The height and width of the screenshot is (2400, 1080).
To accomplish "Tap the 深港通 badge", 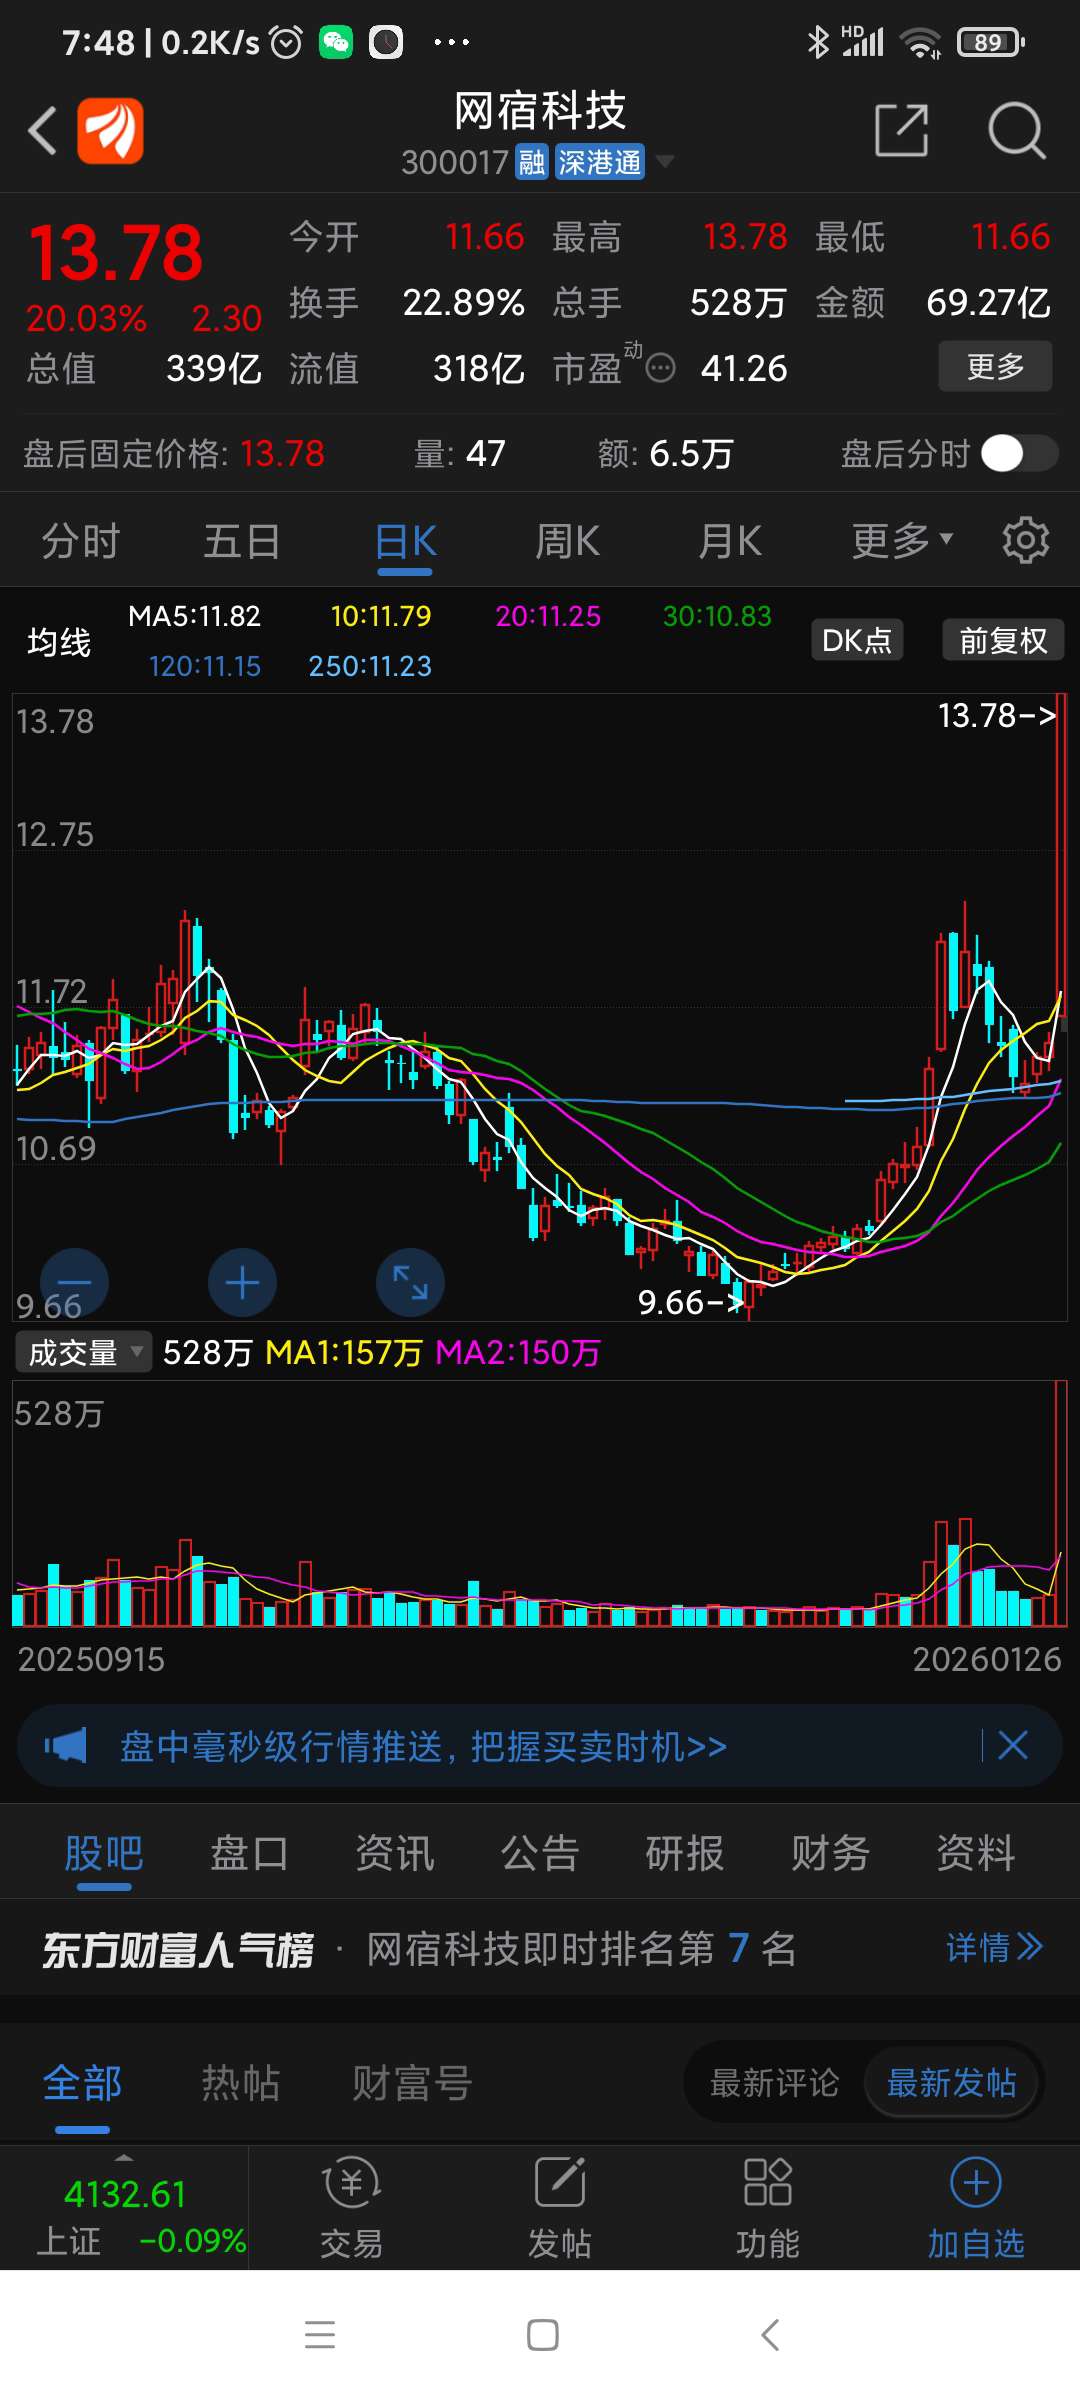I will pyautogui.click(x=600, y=162).
